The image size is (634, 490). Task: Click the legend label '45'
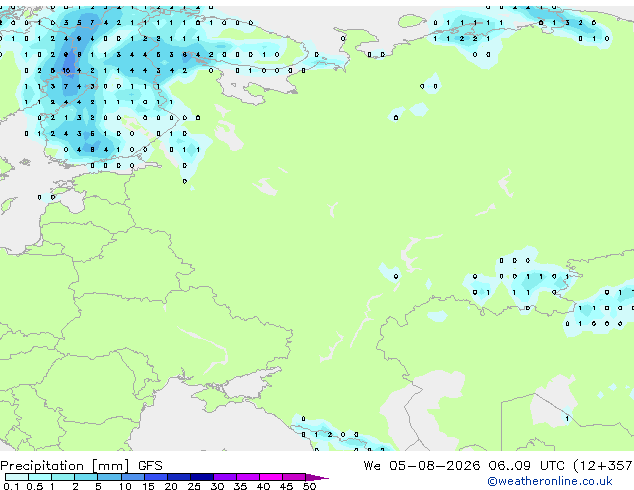(x=286, y=486)
